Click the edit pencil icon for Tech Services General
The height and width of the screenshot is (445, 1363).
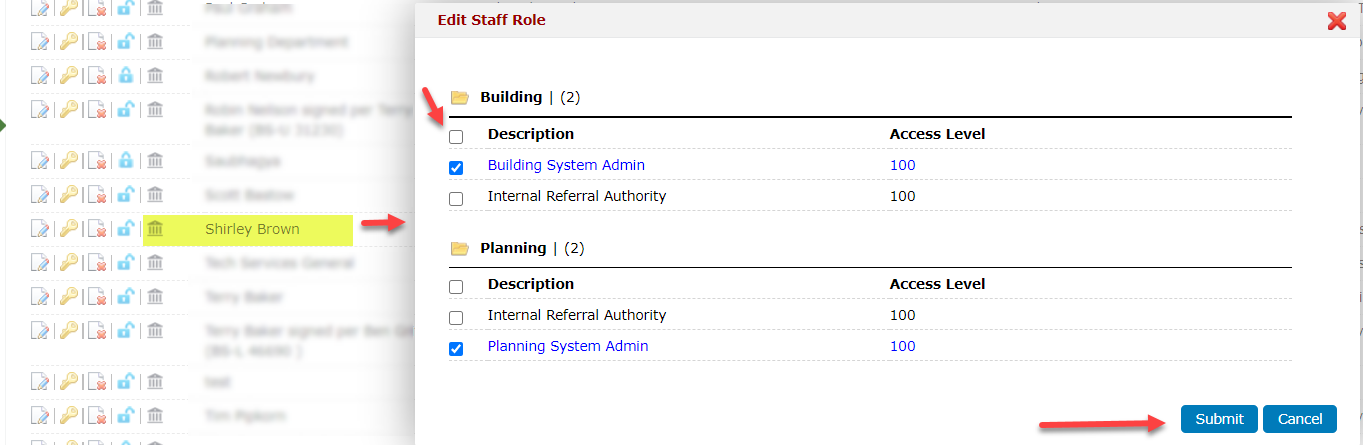(40, 263)
